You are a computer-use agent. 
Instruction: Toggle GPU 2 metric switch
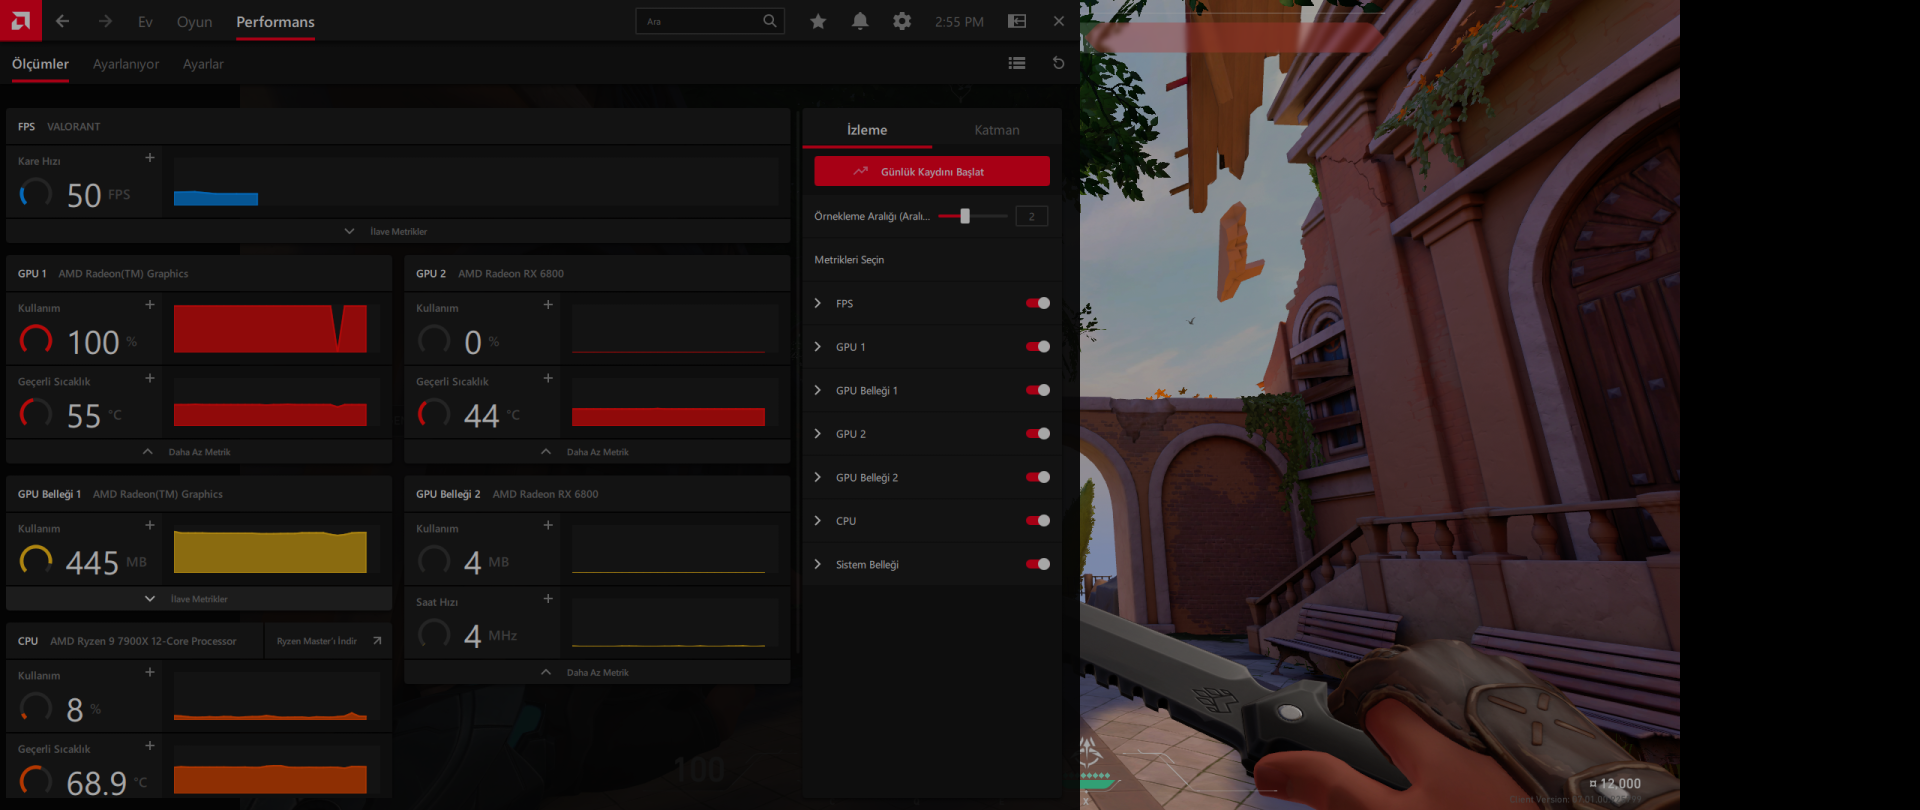coord(1038,434)
